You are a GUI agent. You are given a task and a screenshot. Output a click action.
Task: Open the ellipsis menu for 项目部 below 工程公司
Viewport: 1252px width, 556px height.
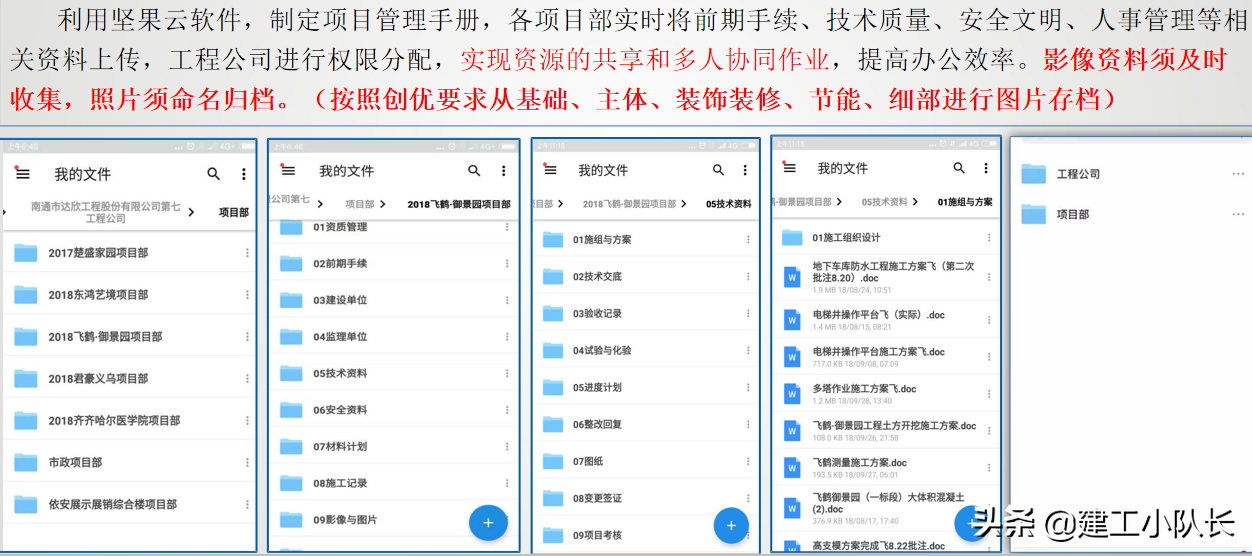[1239, 214]
